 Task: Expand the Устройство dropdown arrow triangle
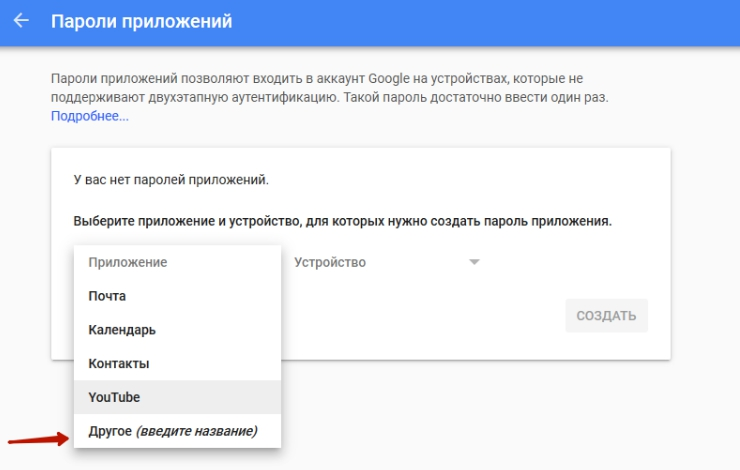coord(475,262)
